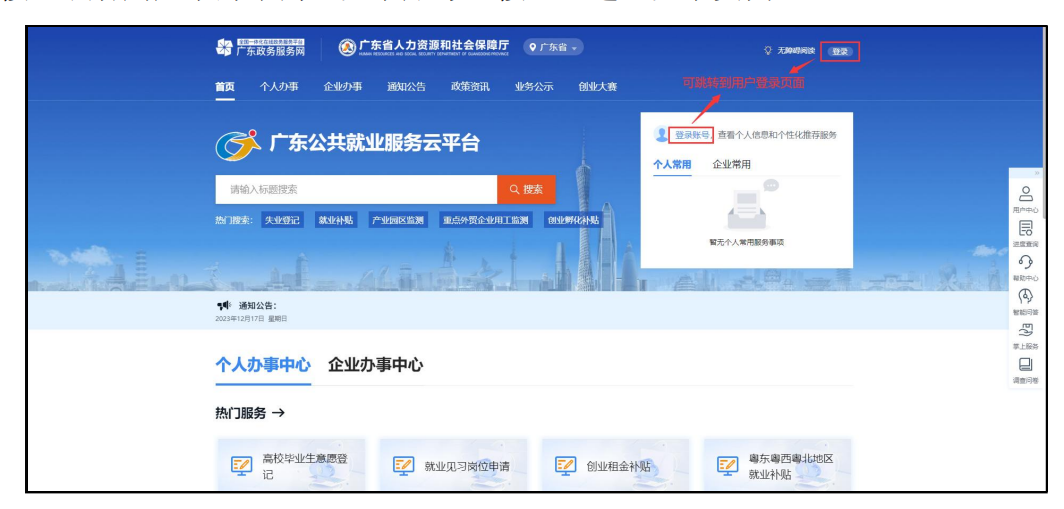Viewport: 1064px width, 509px height.
Task: Click the 登录账号 link
Action: point(692,135)
